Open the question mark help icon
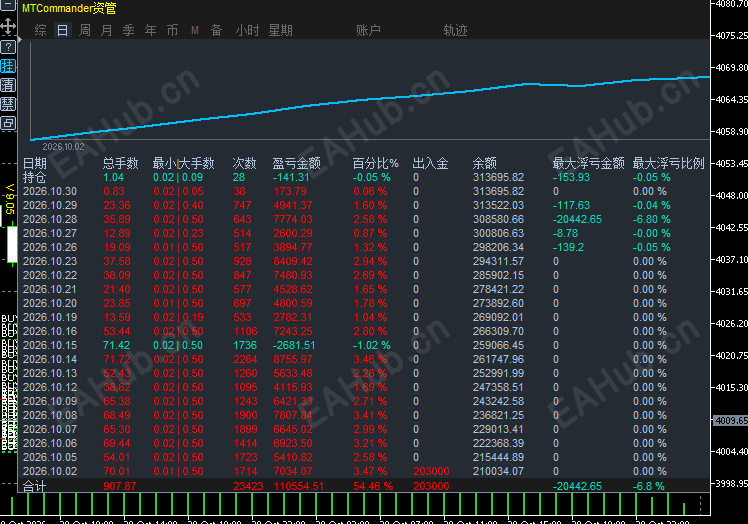 click(8, 47)
